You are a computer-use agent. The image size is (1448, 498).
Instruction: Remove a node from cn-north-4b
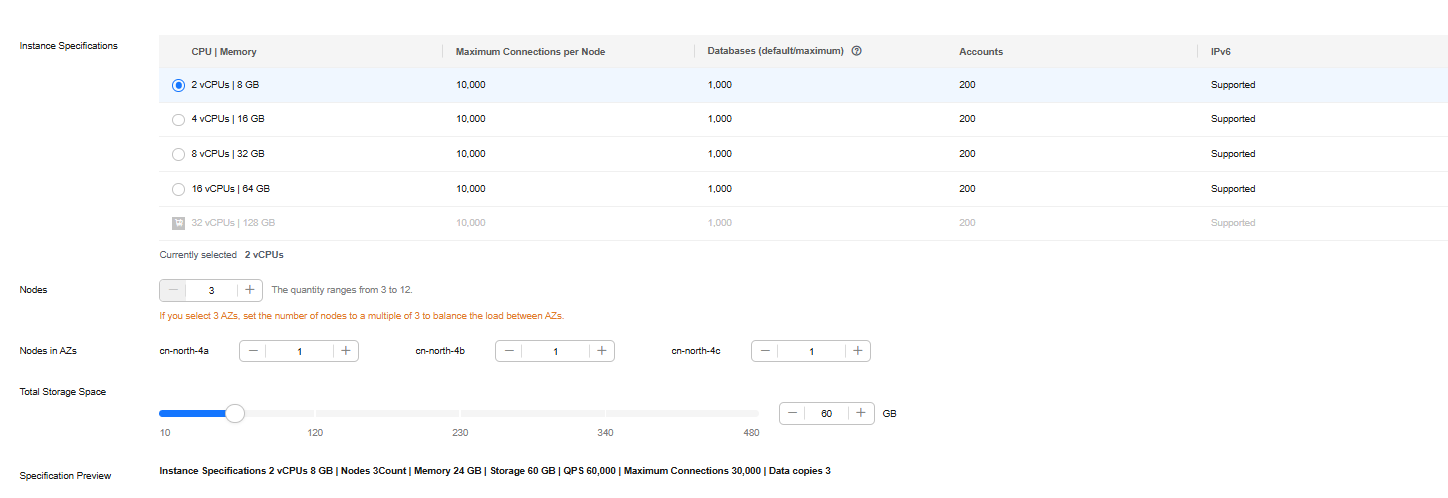coord(509,351)
